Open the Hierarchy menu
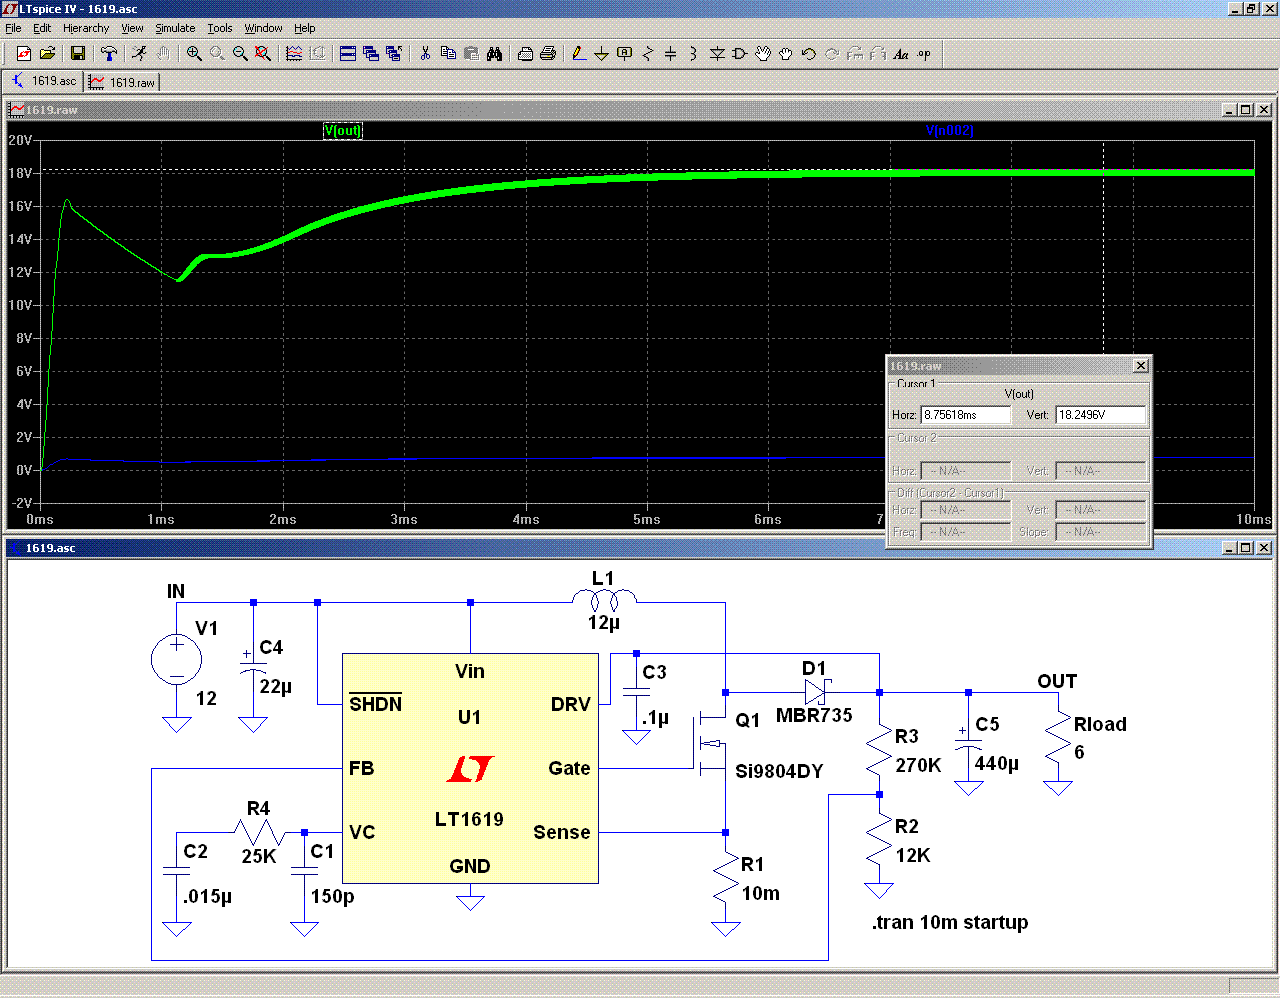The image size is (1280, 998). pyautogui.click(x=86, y=28)
